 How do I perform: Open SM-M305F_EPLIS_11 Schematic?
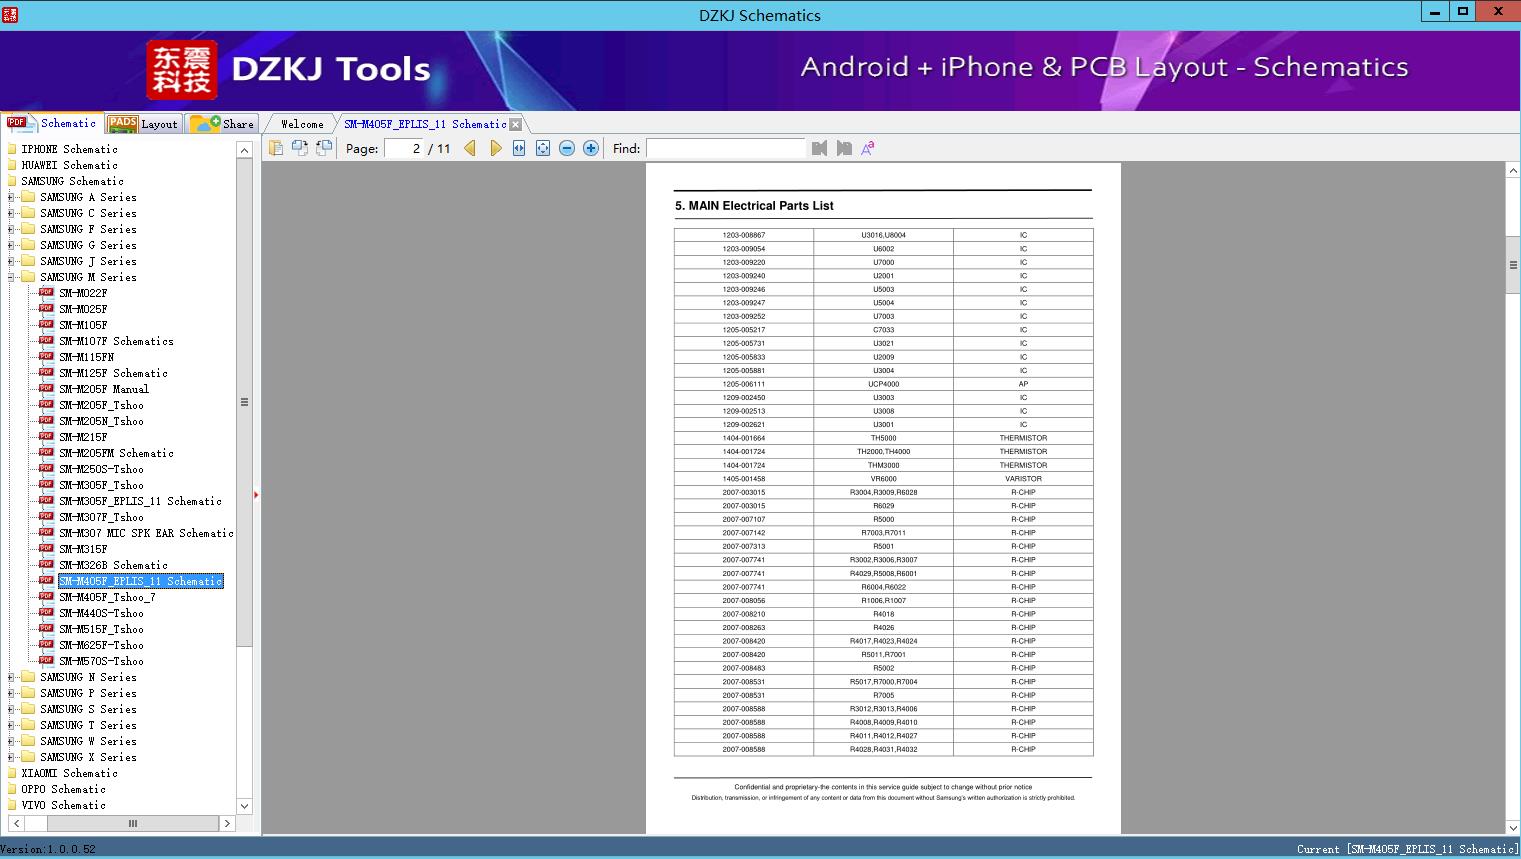click(140, 501)
